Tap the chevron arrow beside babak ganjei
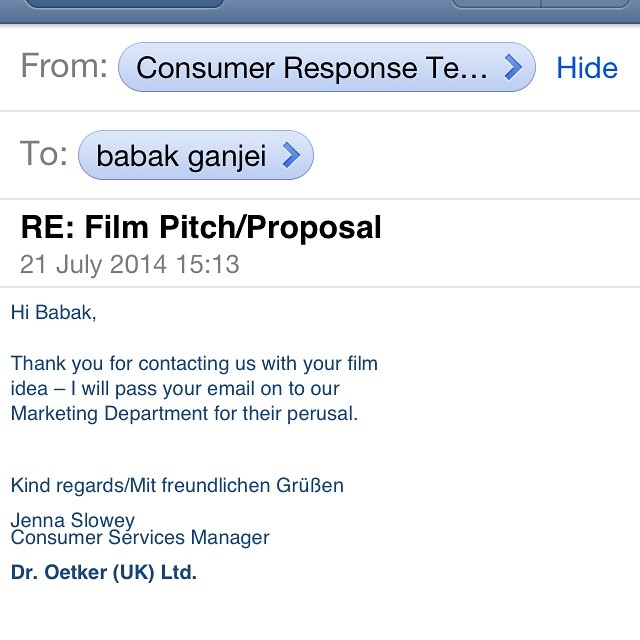The height and width of the screenshot is (640, 640). [x=291, y=155]
